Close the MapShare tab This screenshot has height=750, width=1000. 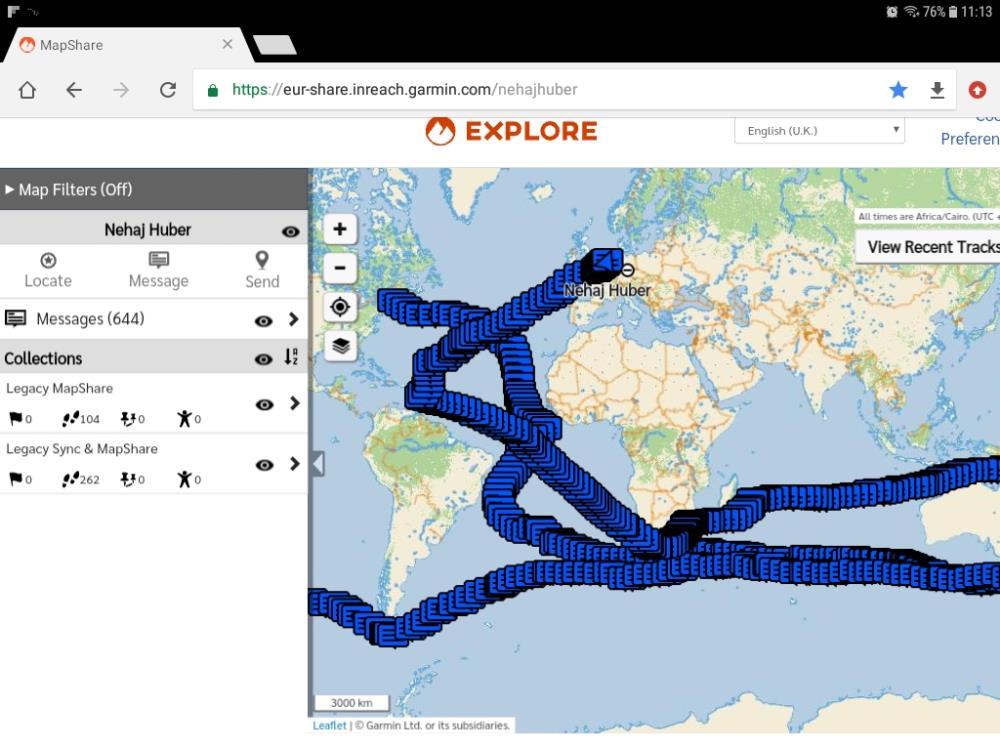tap(227, 44)
